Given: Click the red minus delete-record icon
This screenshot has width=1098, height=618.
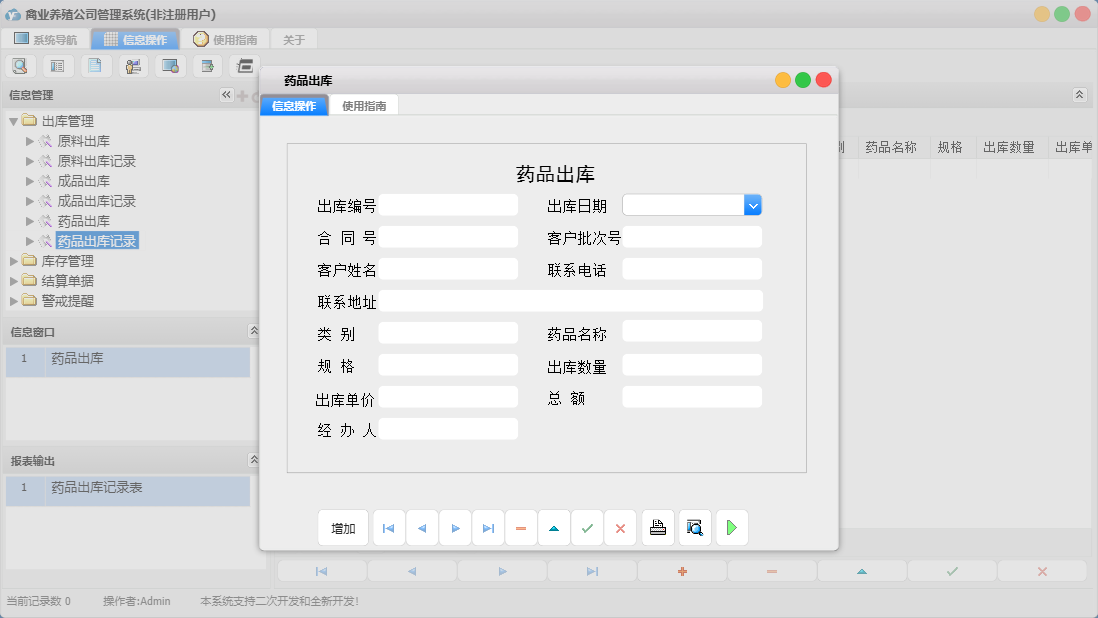Looking at the screenshot, I should tap(521, 527).
